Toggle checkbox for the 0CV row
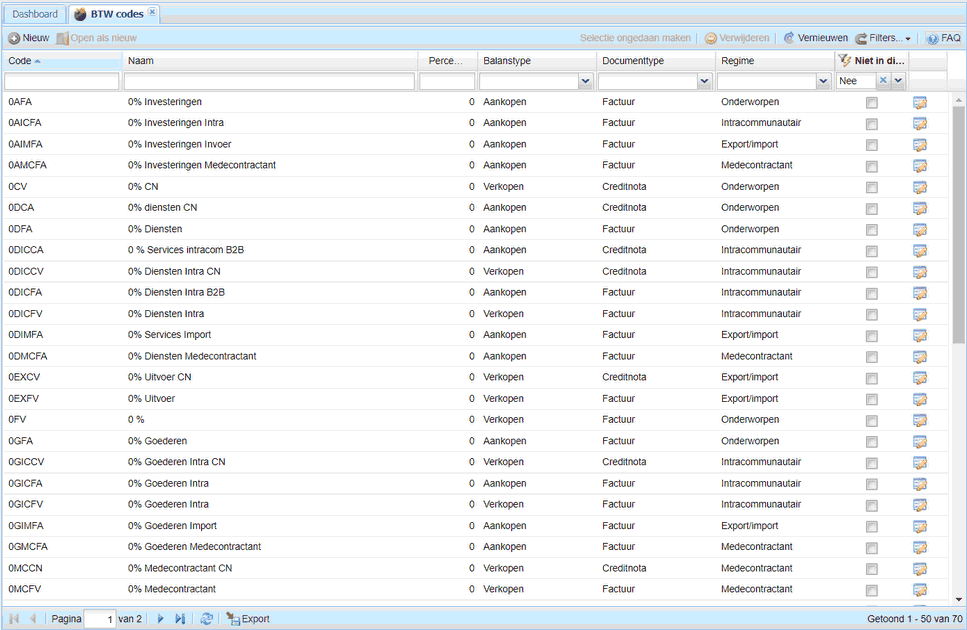Viewport: 967px width, 630px height. 871,187
